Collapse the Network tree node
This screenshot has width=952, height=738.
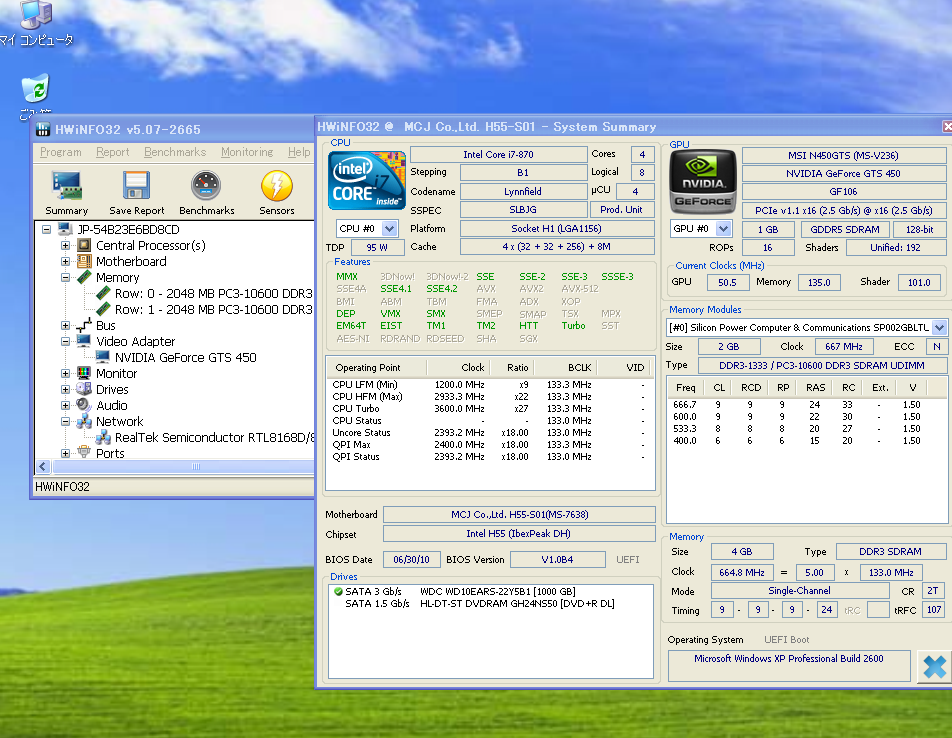pos(66,421)
